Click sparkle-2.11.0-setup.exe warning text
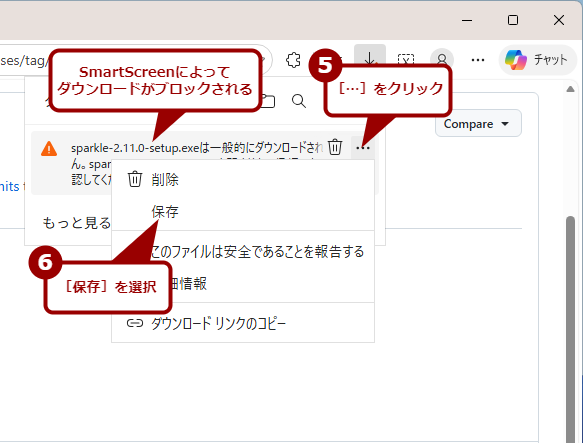Screen dimensions: 584x444 pyautogui.click(x=197, y=148)
